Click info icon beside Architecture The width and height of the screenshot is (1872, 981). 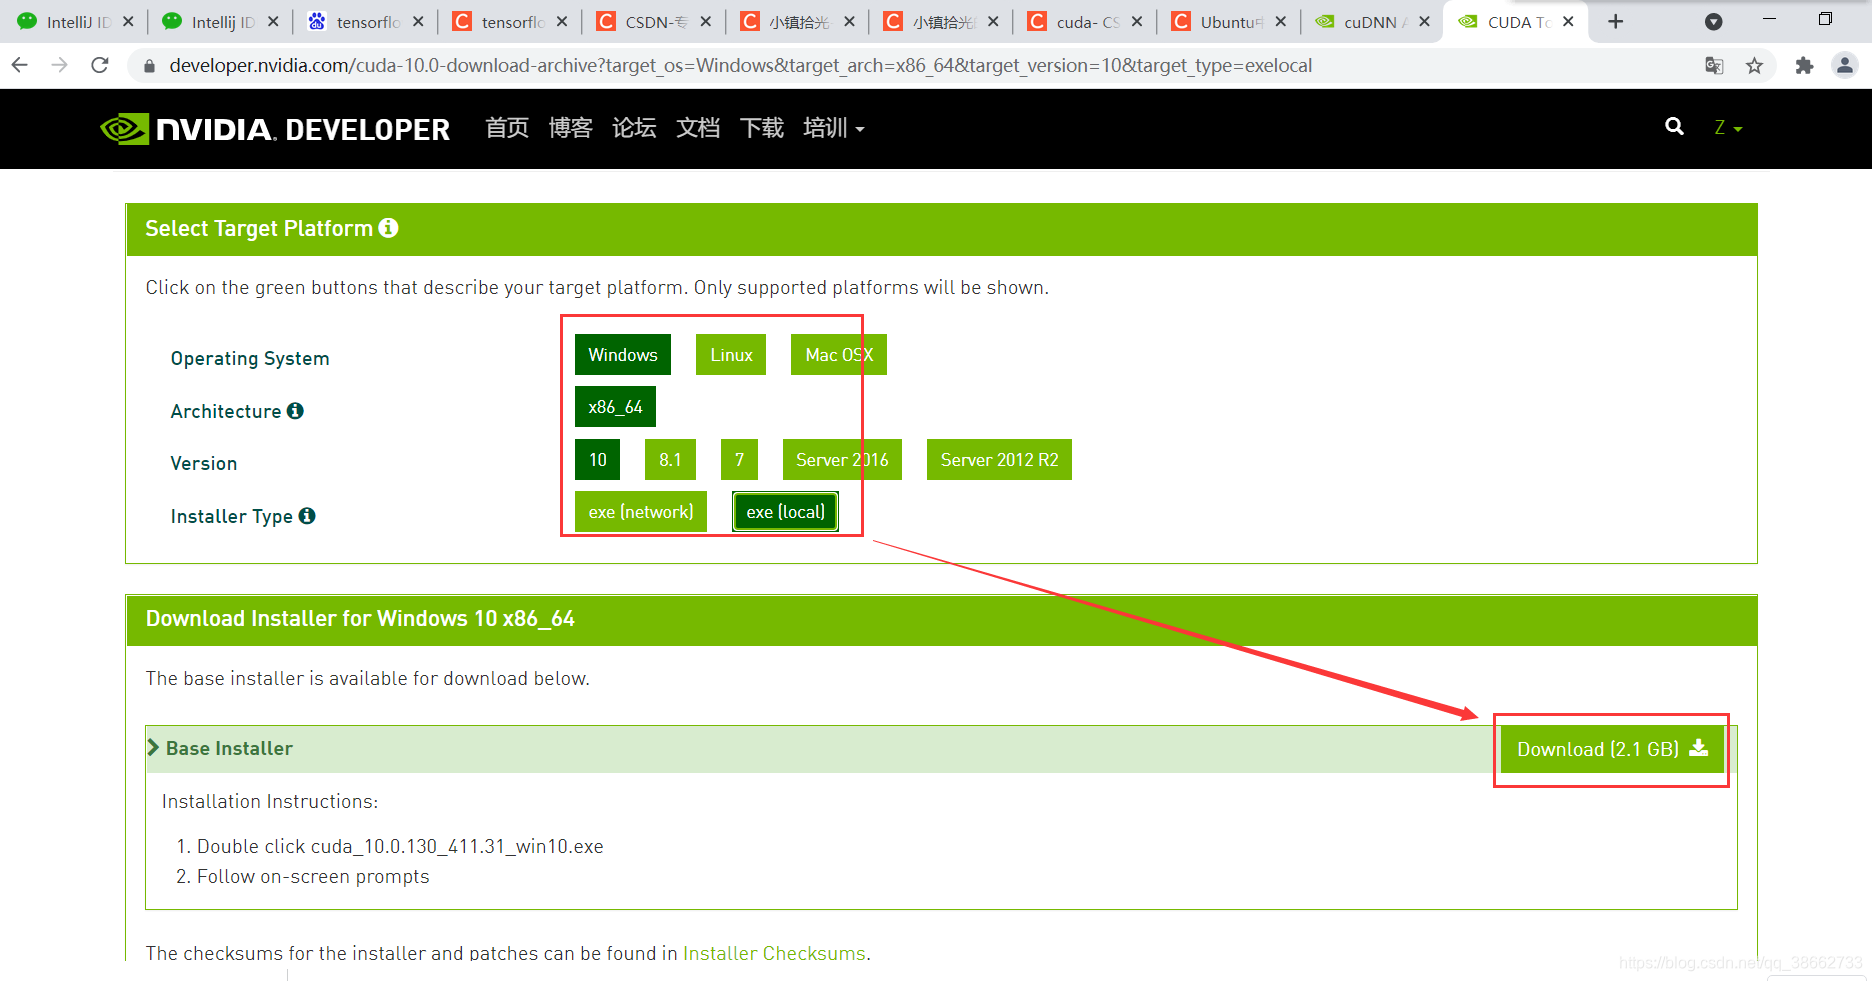295,411
